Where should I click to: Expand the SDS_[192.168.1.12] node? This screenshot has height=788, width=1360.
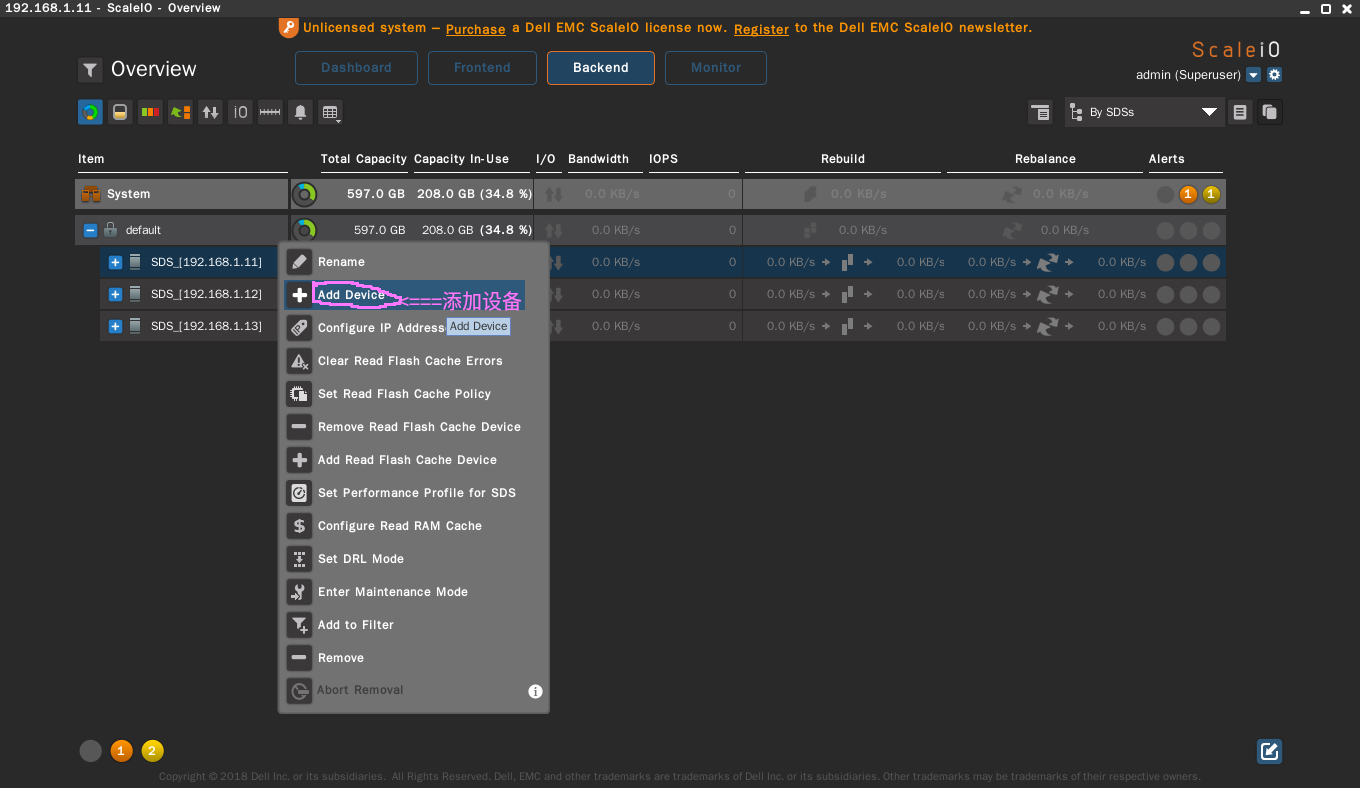(x=115, y=294)
